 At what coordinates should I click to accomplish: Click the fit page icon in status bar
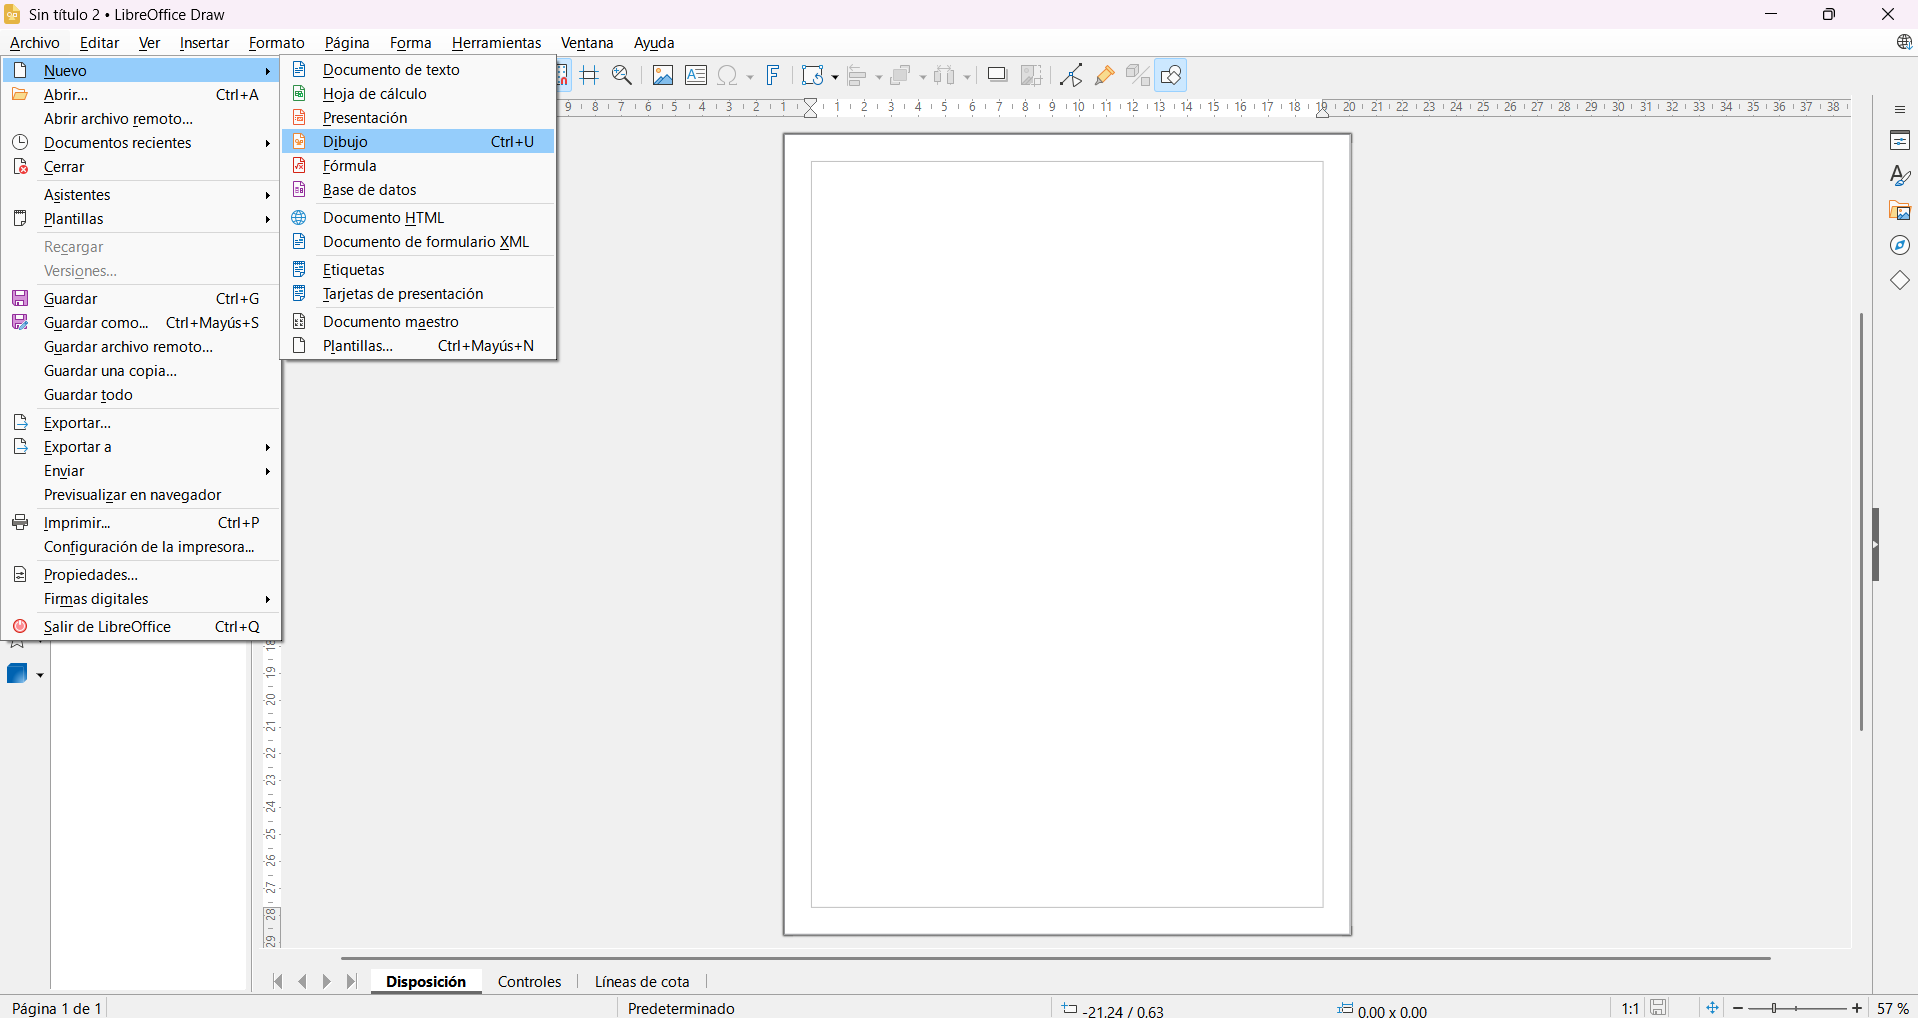pyautogui.click(x=1712, y=1008)
